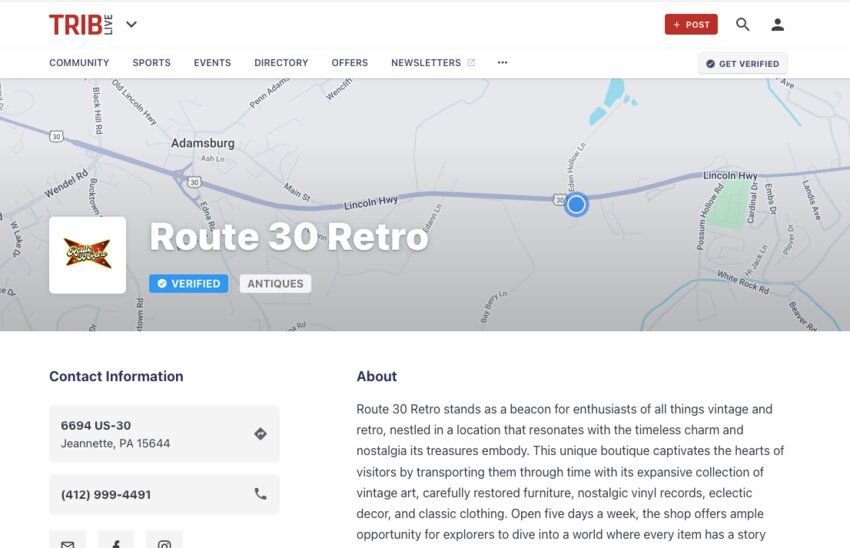Click the Wendel Rd map label
This screenshot has width=850, height=548.
66,184
